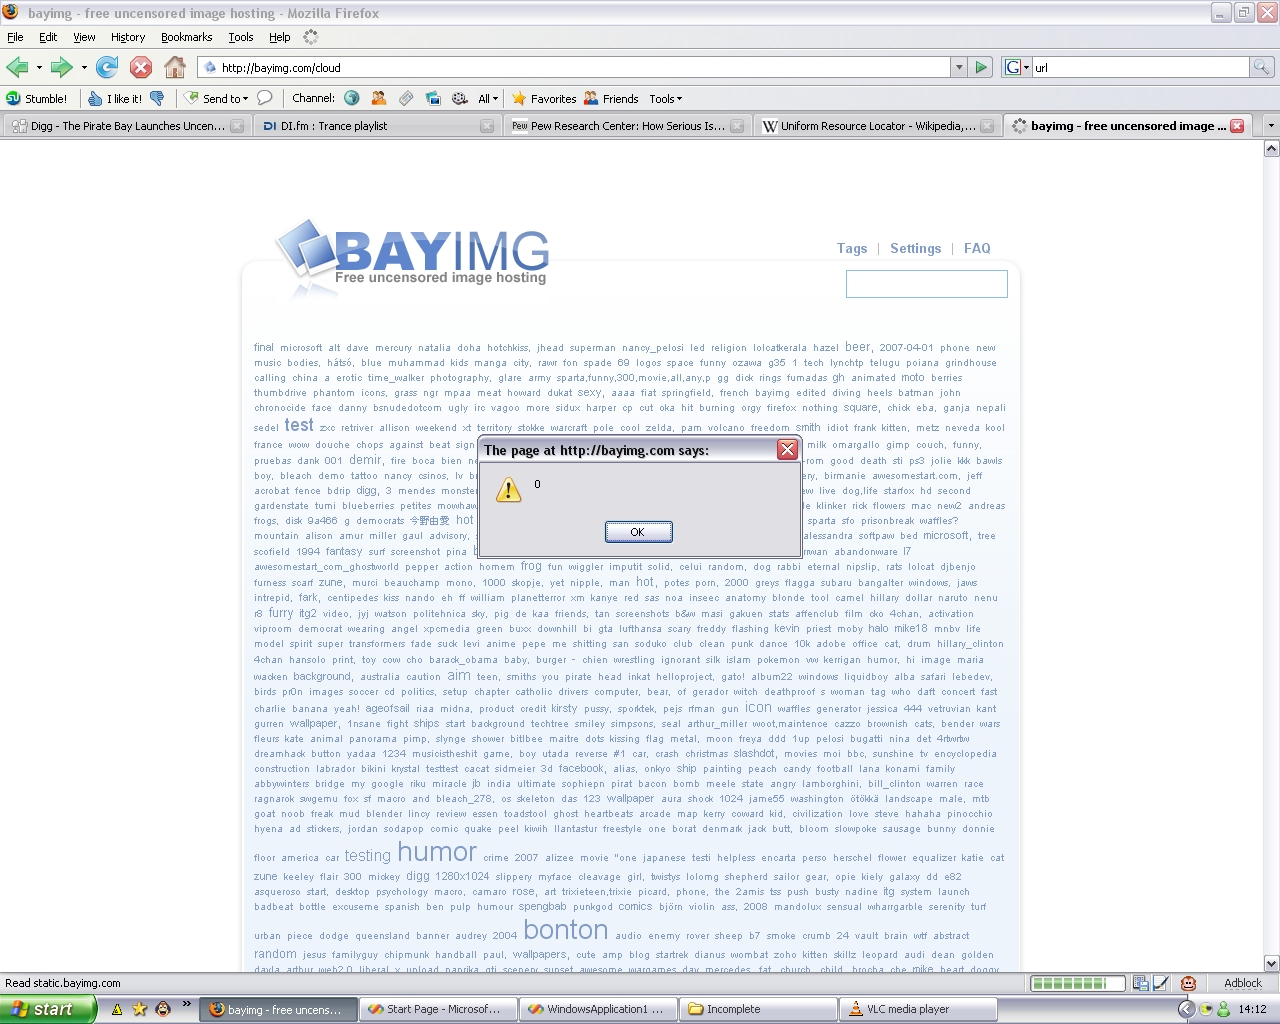This screenshot has height=1024, width=1280.
Task: Go back with the green Back arrow
Action: [x=17, y=67]
